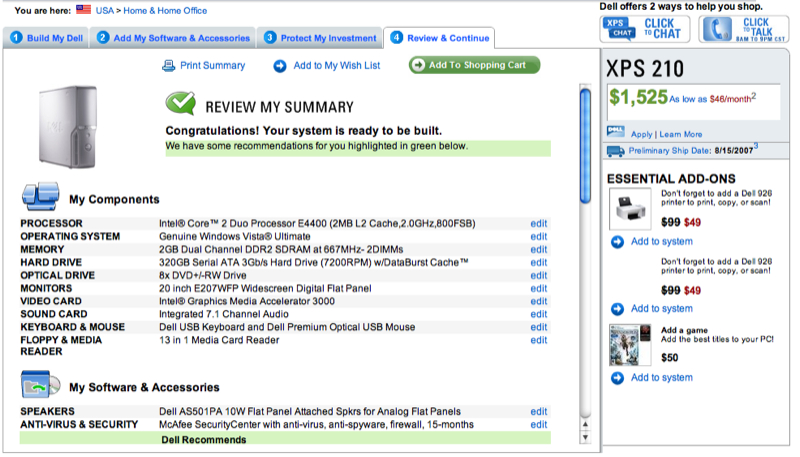Edit the Hard Drive selection
The width and height of the screenshot is (800, 457).
click(539, 262)
